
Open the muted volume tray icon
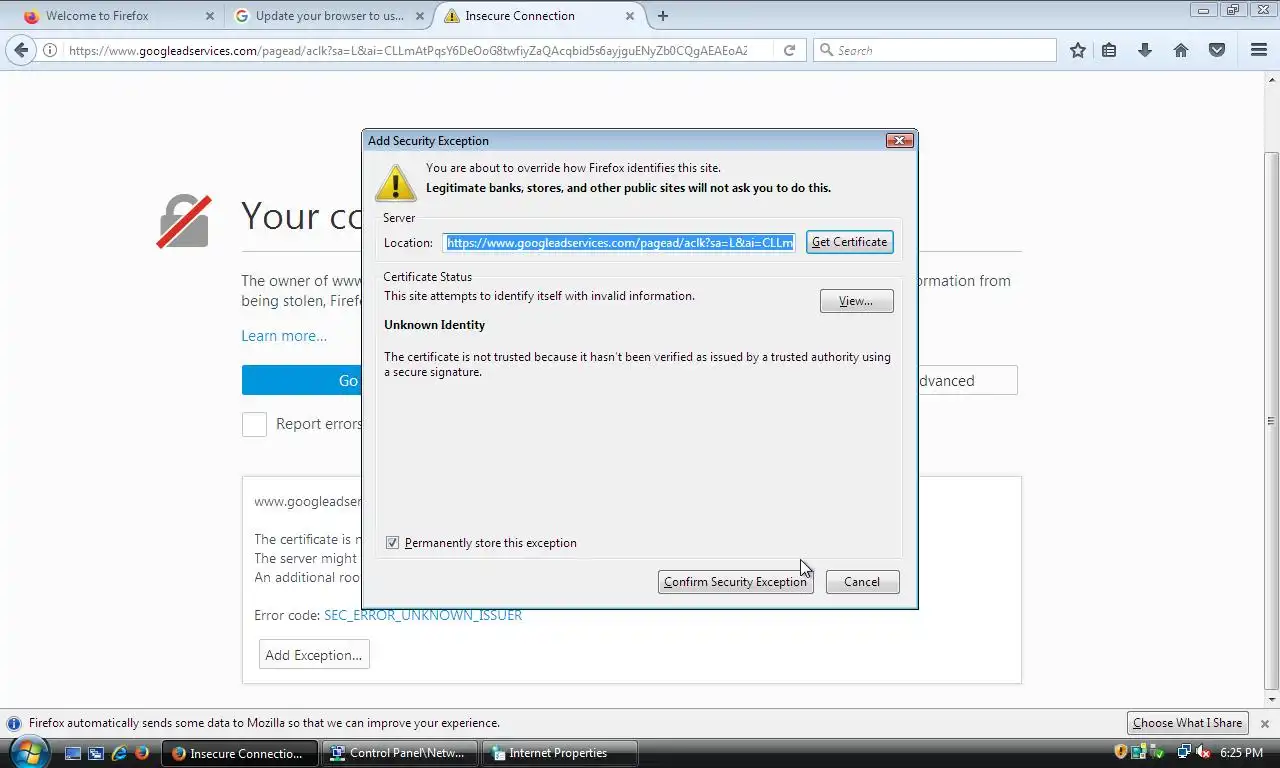1203,752
